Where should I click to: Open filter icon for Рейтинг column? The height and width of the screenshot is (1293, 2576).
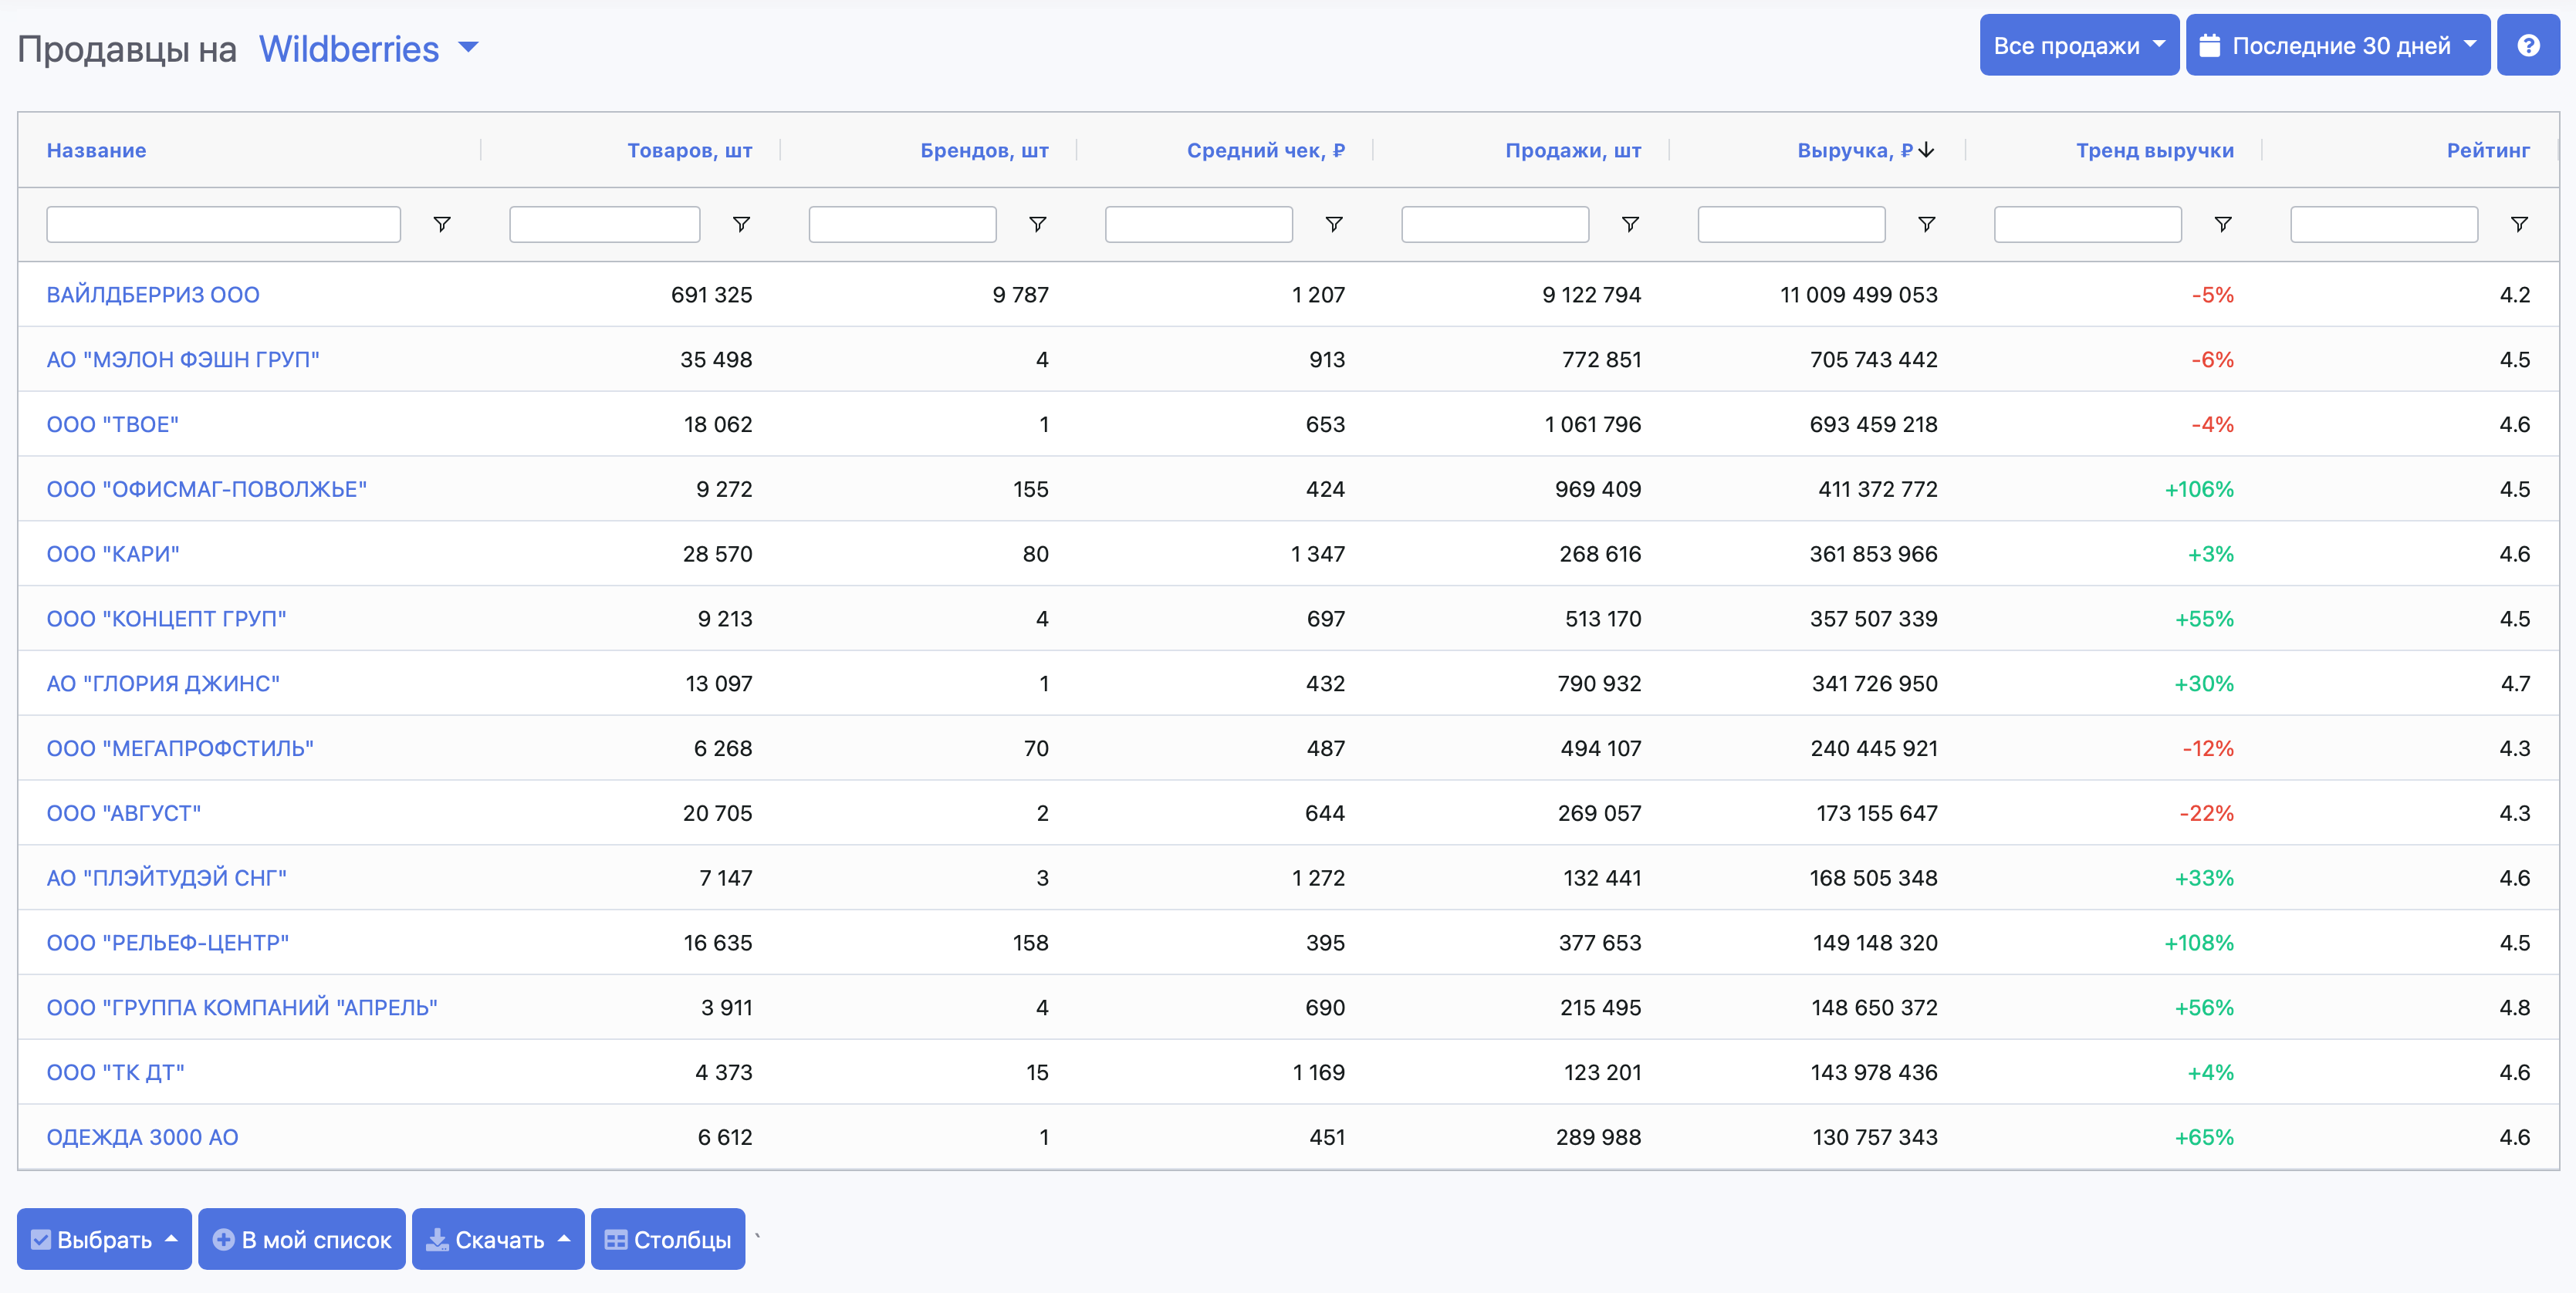click(2518, 224)
